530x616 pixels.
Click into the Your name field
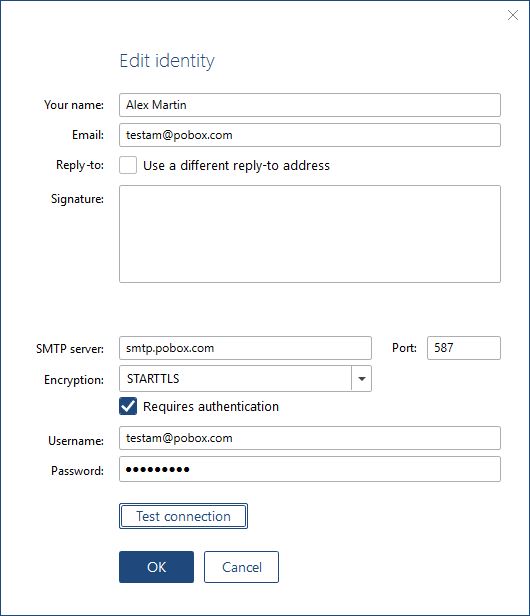point(310,105)
